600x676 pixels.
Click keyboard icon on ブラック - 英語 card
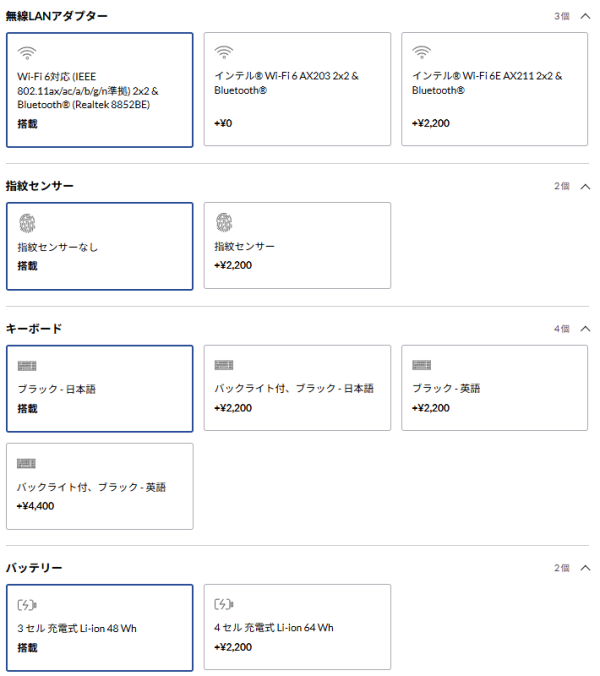click(421, 365)
